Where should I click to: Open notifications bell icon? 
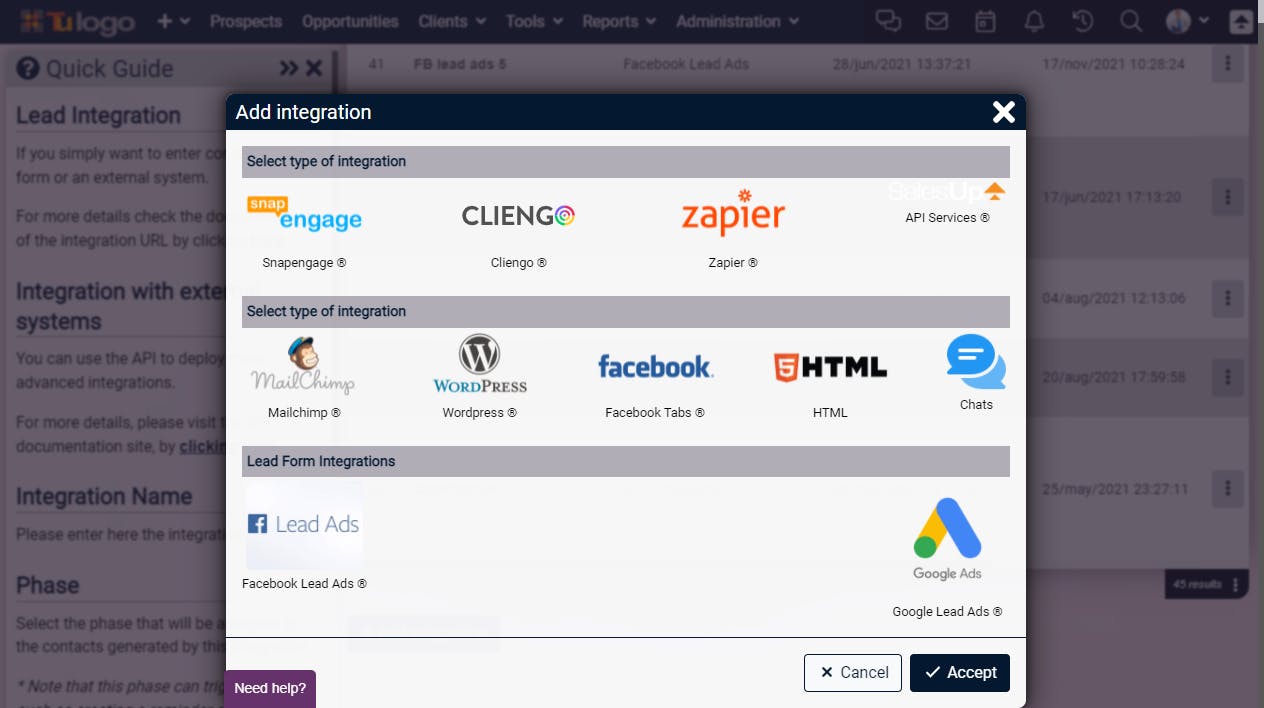point(1034,21)
